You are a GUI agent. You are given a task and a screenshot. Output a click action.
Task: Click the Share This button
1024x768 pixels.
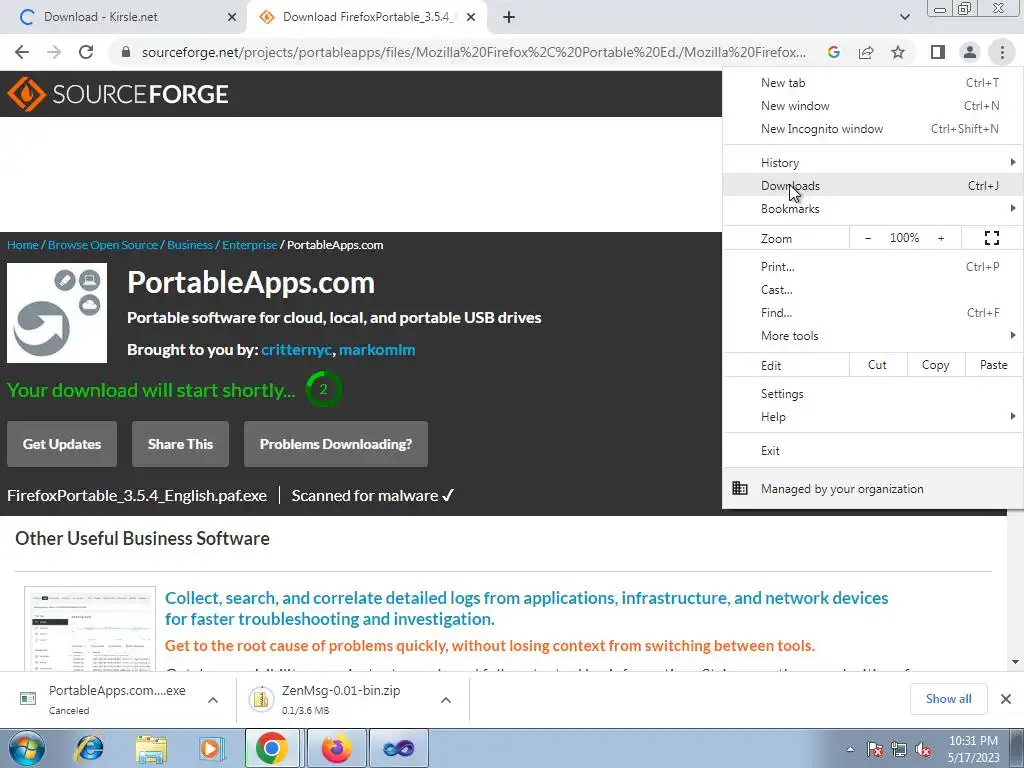coord(180,444)
